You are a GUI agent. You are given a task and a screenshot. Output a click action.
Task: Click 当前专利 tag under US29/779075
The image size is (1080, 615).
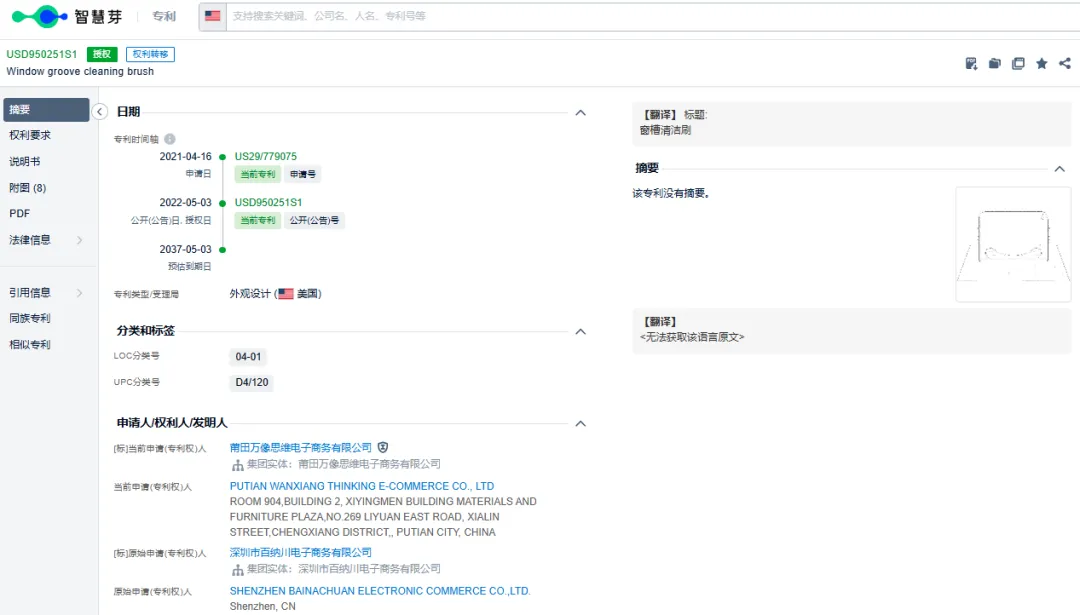(258, 174)
